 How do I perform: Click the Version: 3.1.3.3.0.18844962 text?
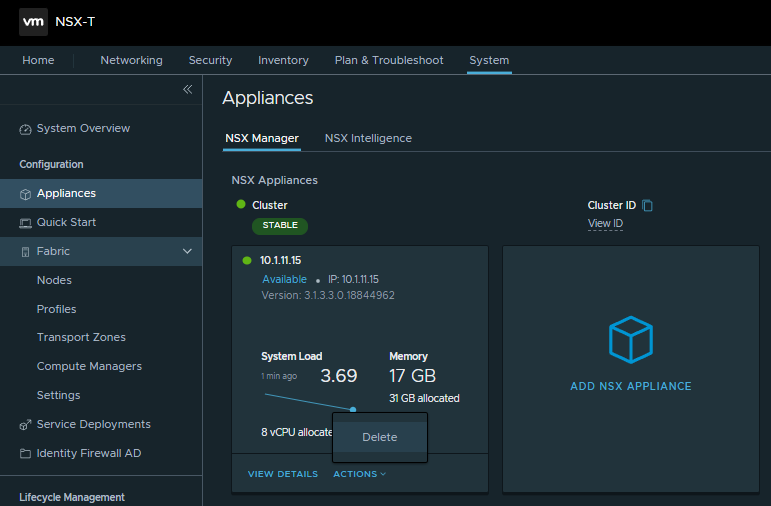tap(328, 295)
